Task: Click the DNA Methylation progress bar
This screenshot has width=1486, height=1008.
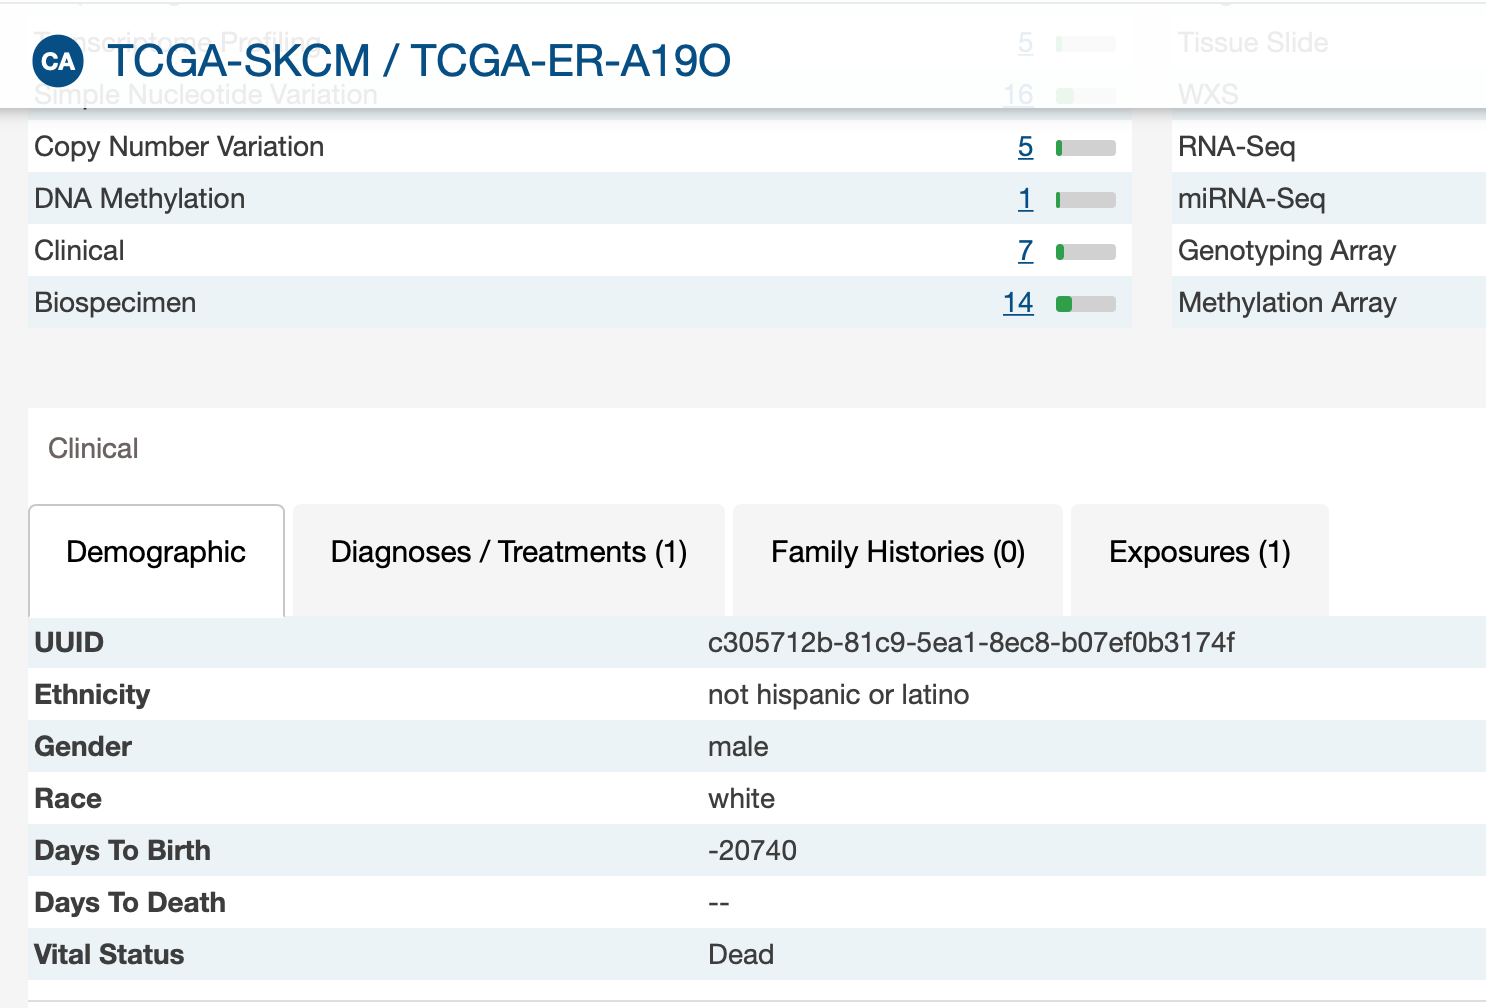Action: (x=1086, y=200)
